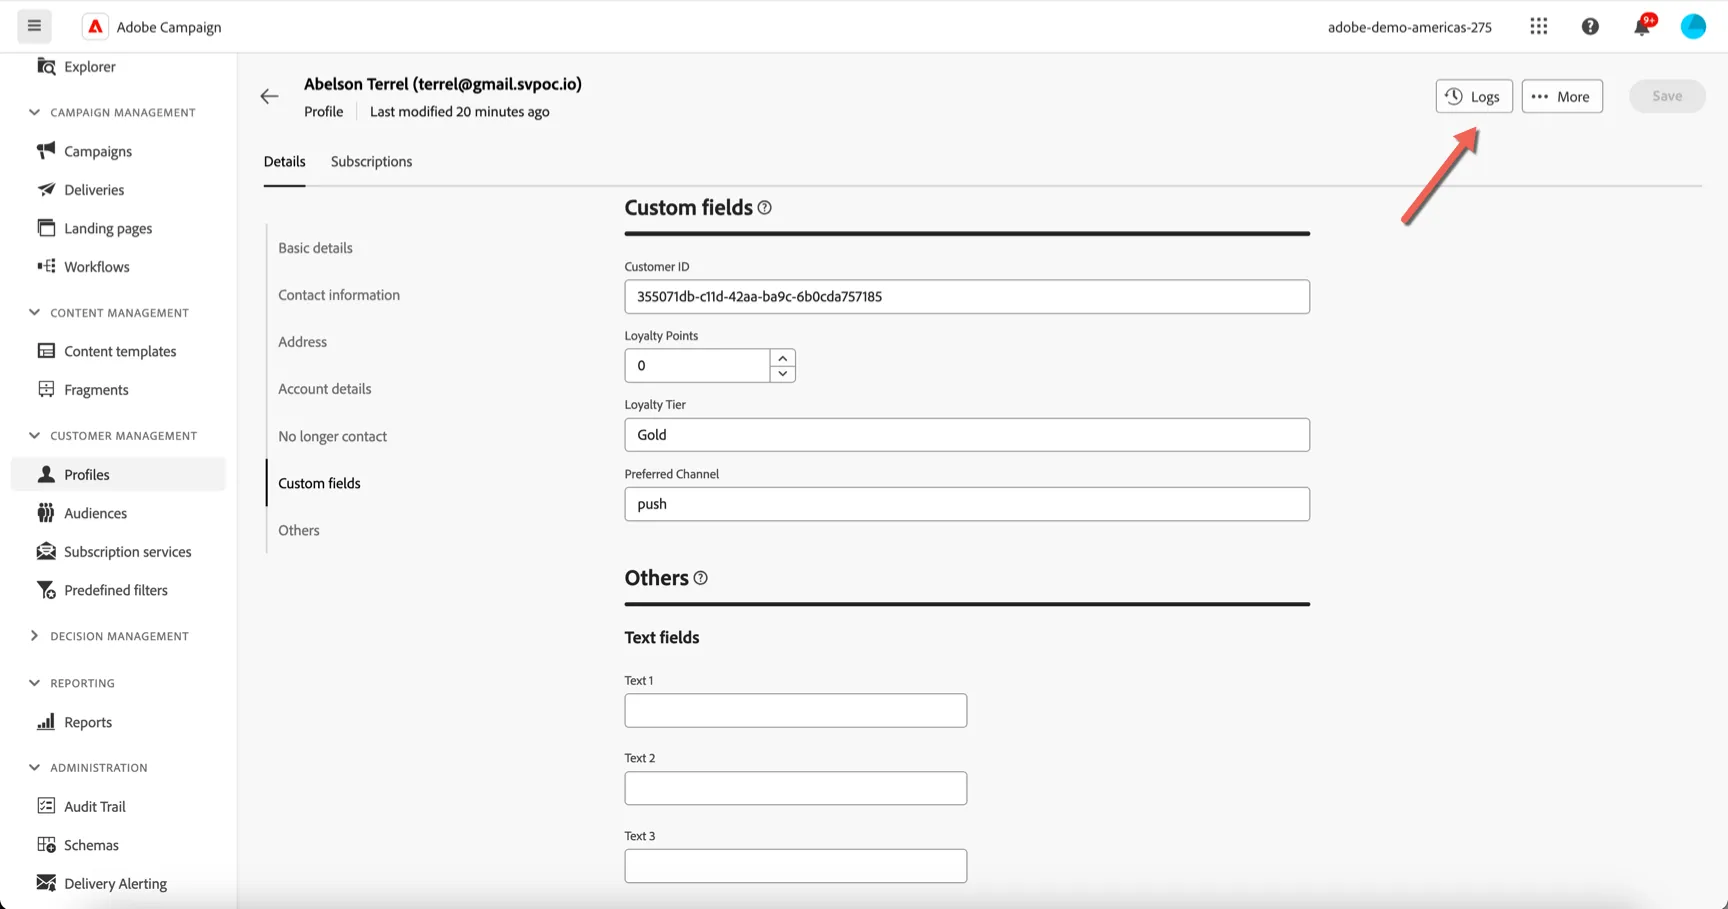Screen dimensions: 1728x909
Task: Click the Deliveries paper plane icon
Action: pyautogui.click(x=46, y=189)
